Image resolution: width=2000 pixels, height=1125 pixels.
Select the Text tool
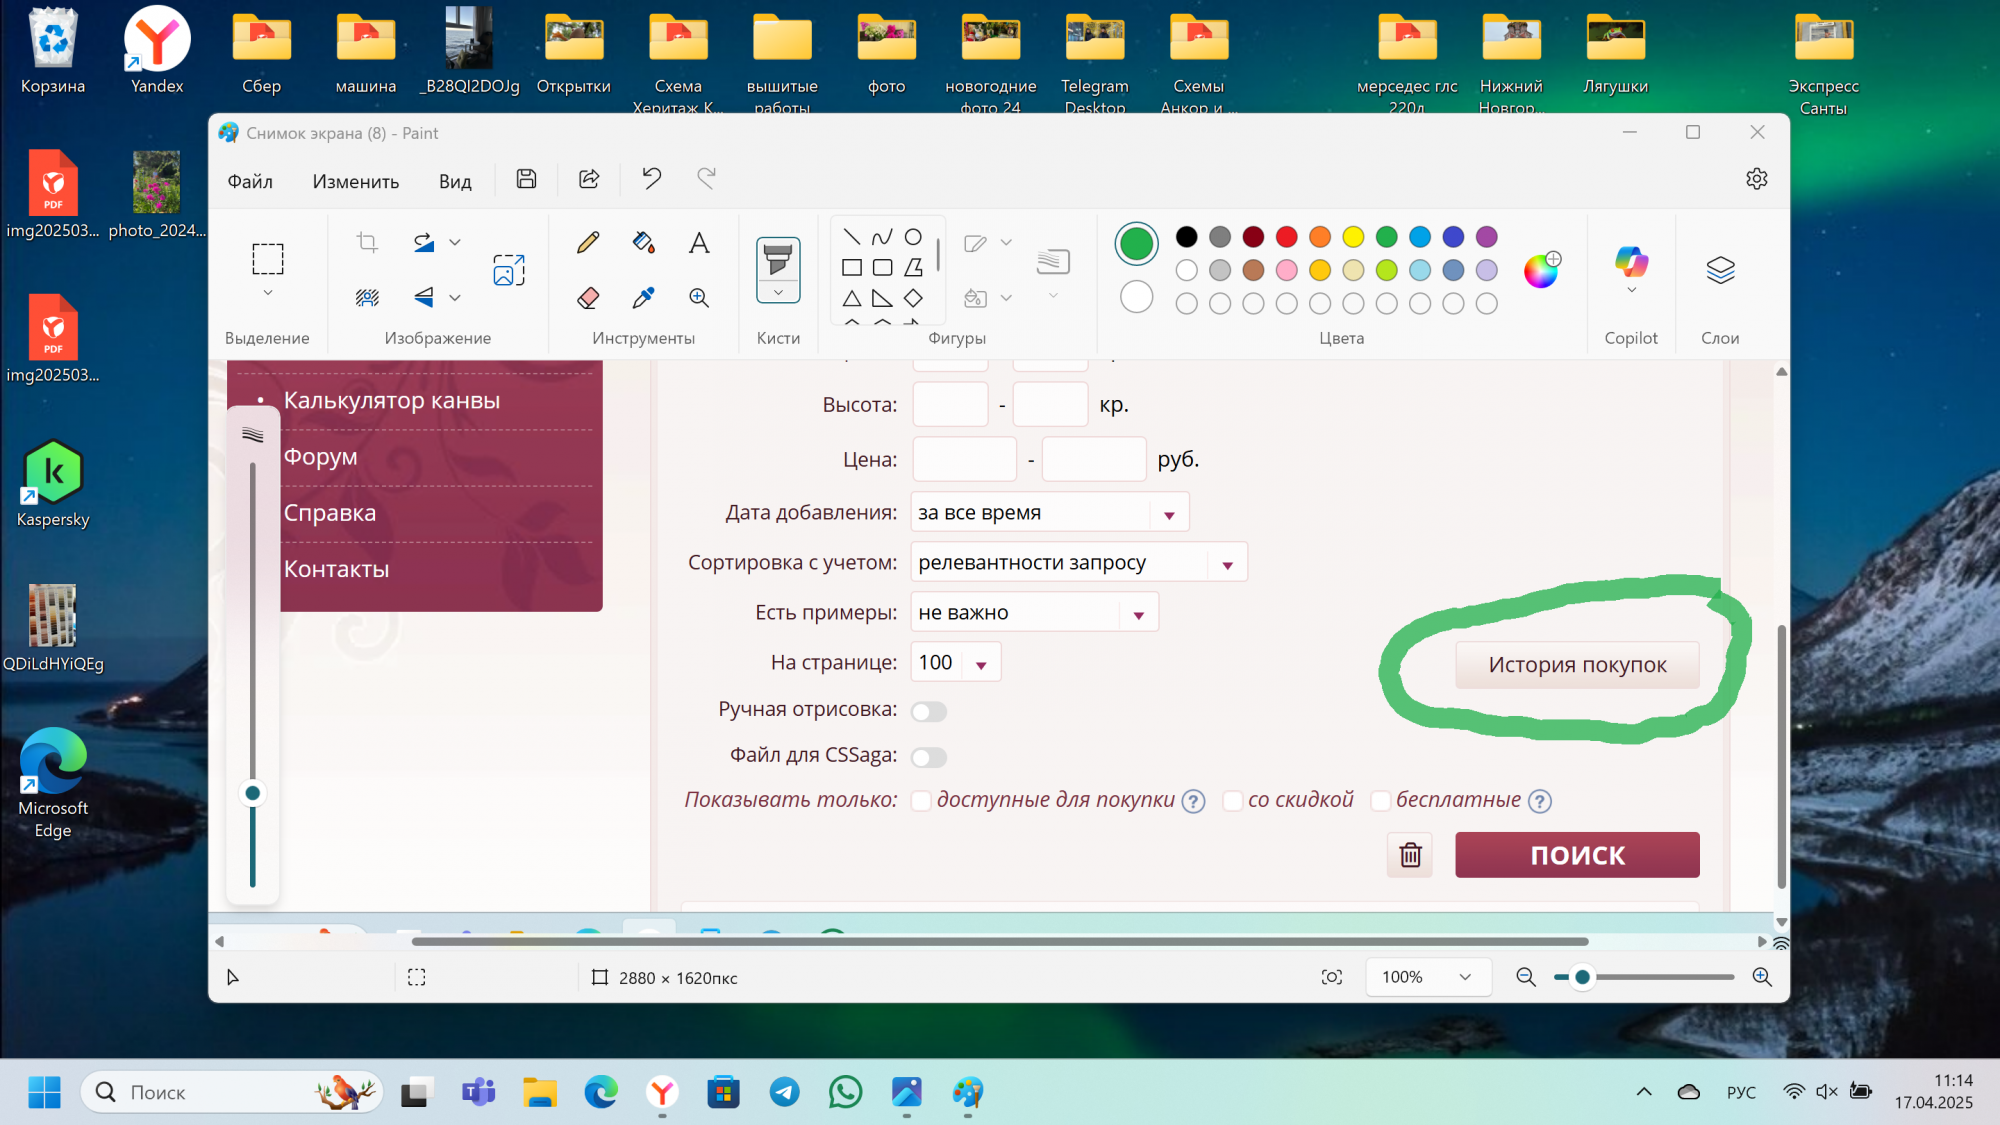pos(699,242)
